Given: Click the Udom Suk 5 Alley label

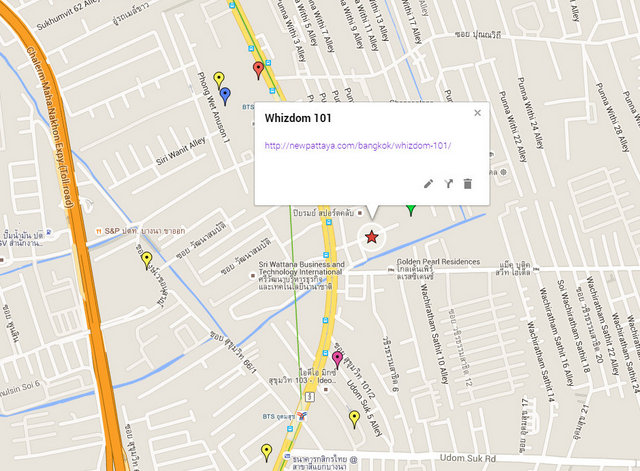Looking at the screenshot, I should (364, 409).
